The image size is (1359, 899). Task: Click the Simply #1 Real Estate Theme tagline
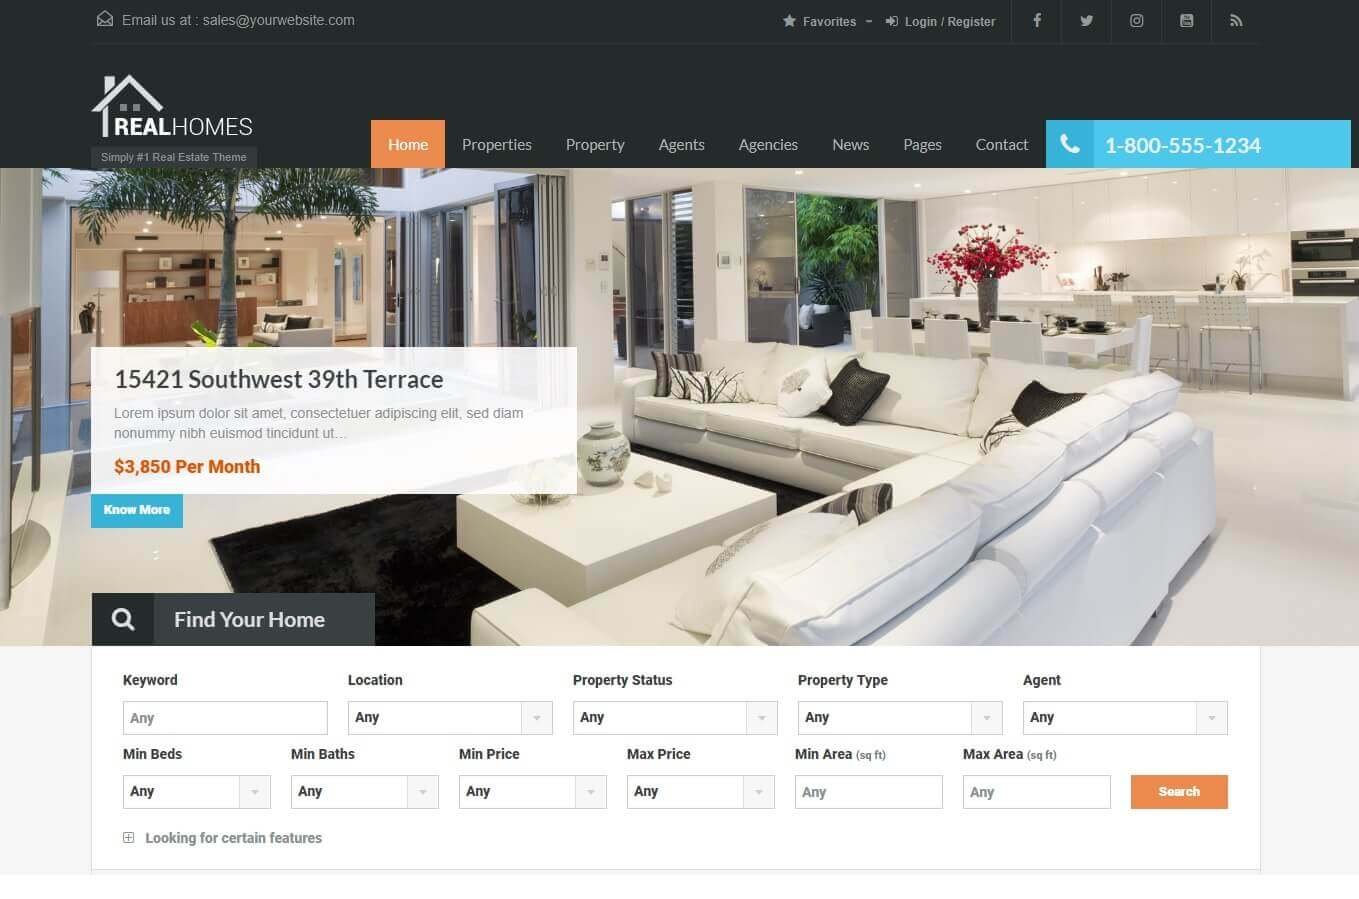click(174, 157)
